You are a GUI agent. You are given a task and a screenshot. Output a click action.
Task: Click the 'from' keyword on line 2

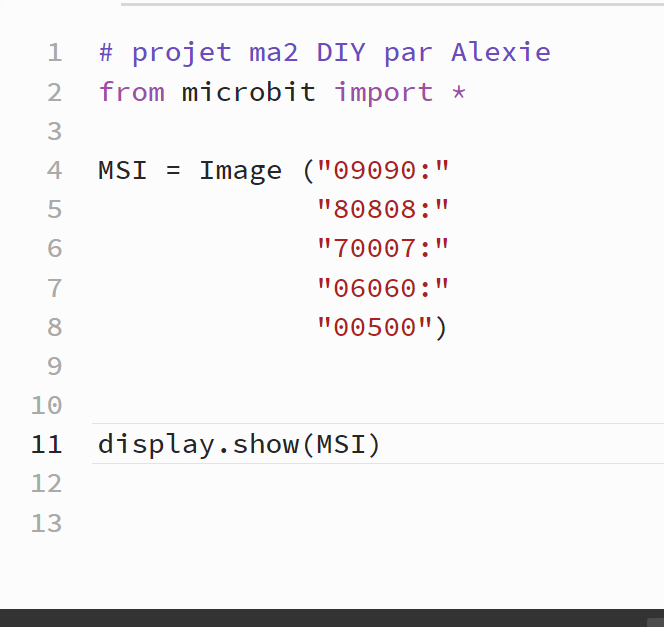coord(132,92)
